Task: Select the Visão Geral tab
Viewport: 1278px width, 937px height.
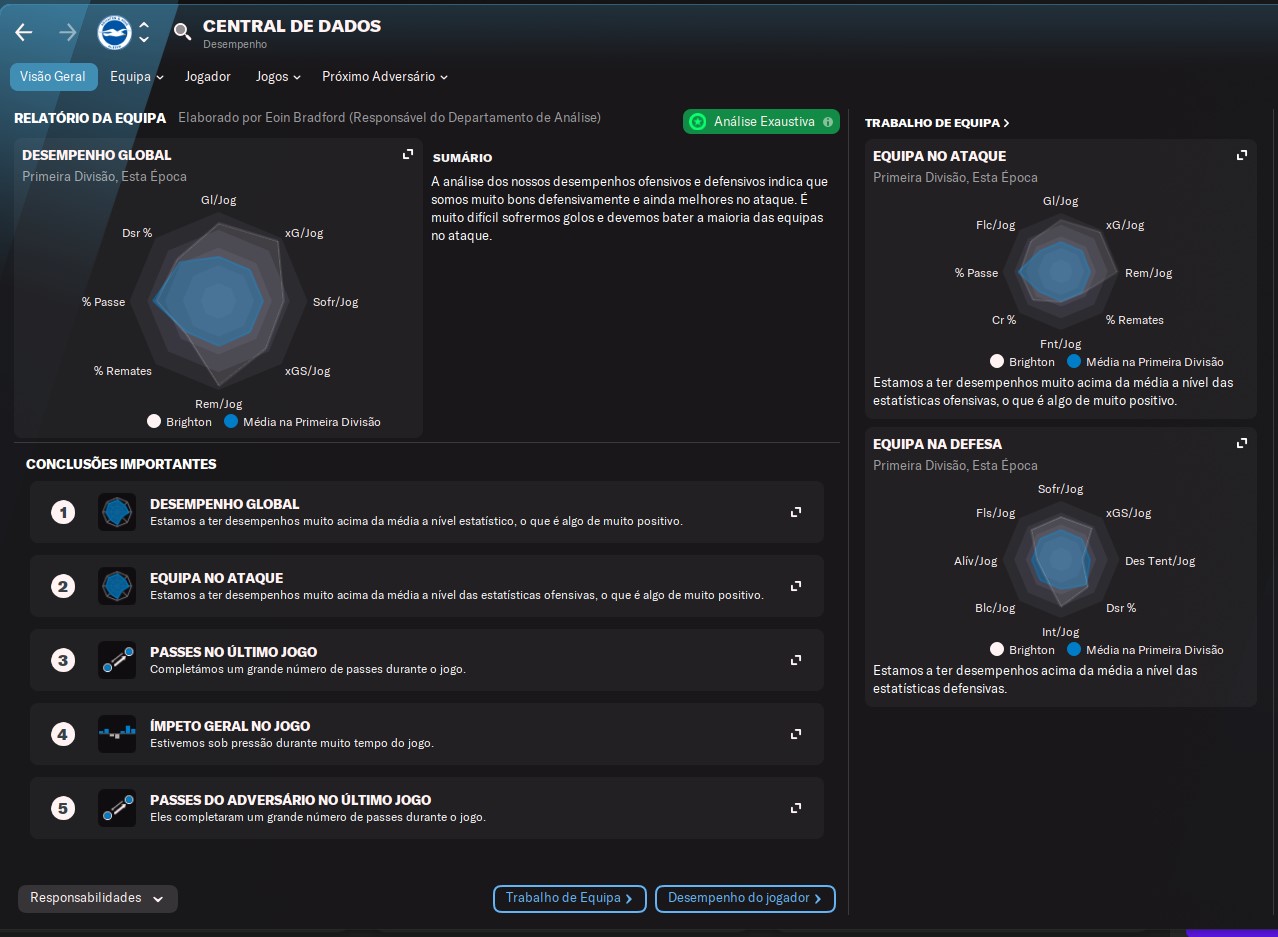Action: click(x=53, y=77)
